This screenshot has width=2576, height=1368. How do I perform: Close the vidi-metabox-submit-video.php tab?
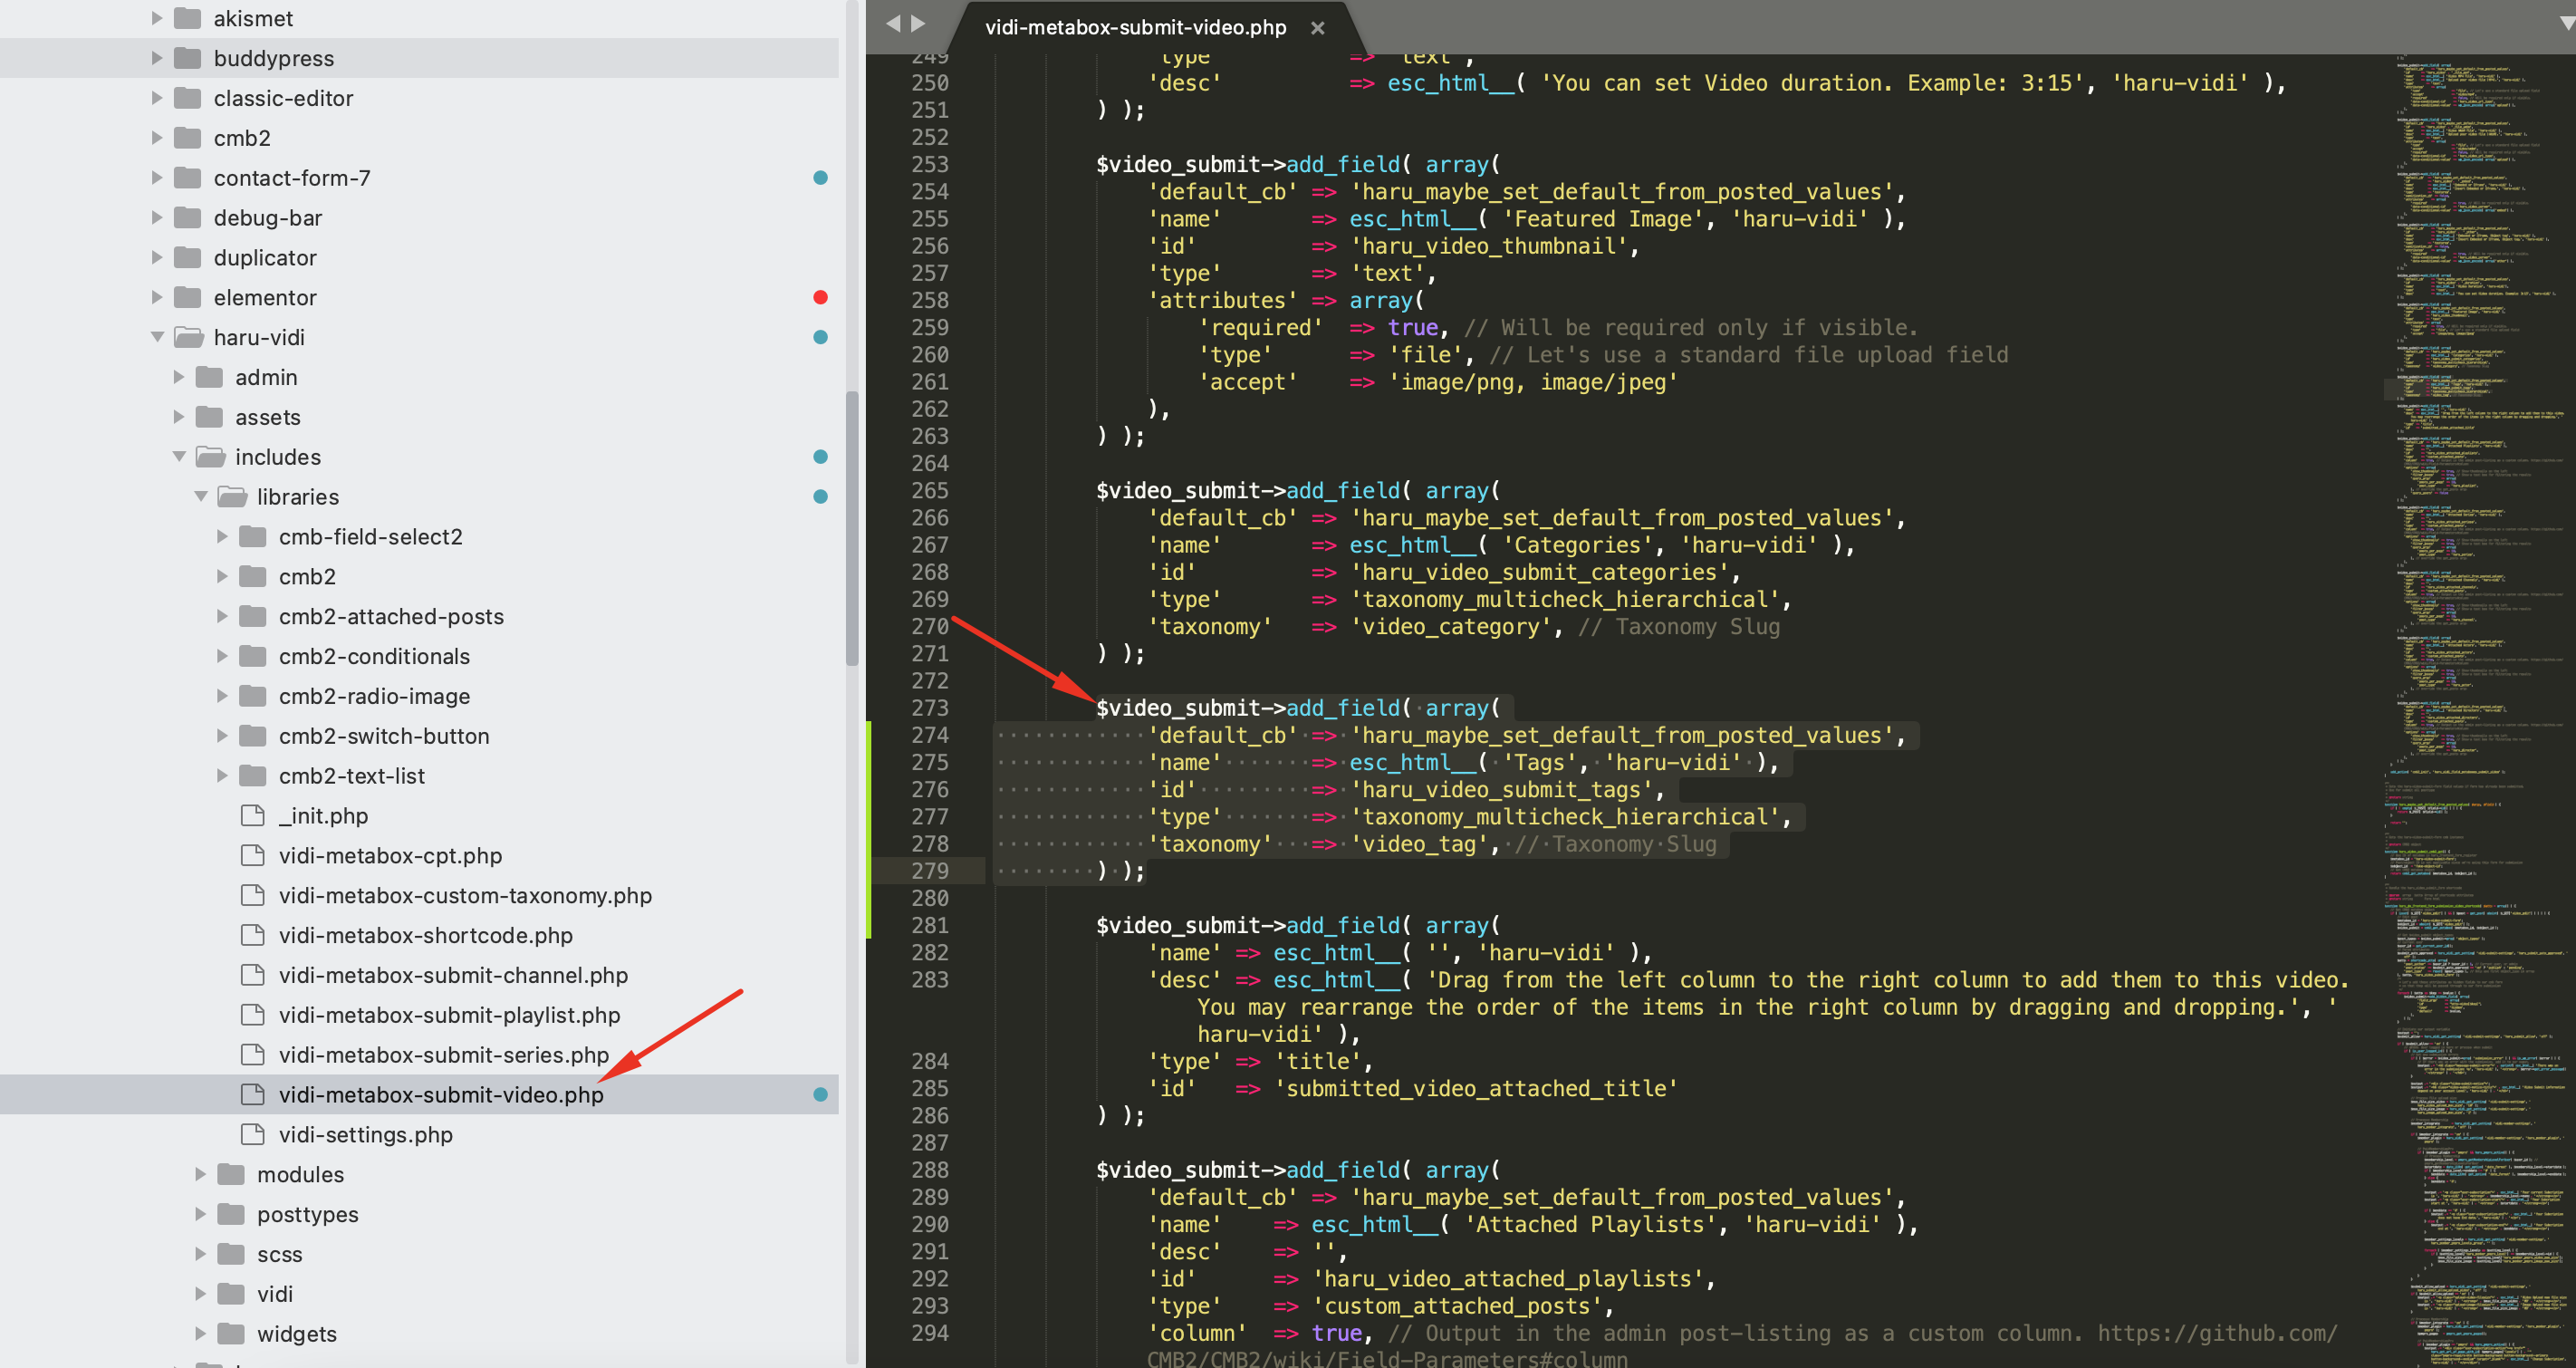(1318, 28)
